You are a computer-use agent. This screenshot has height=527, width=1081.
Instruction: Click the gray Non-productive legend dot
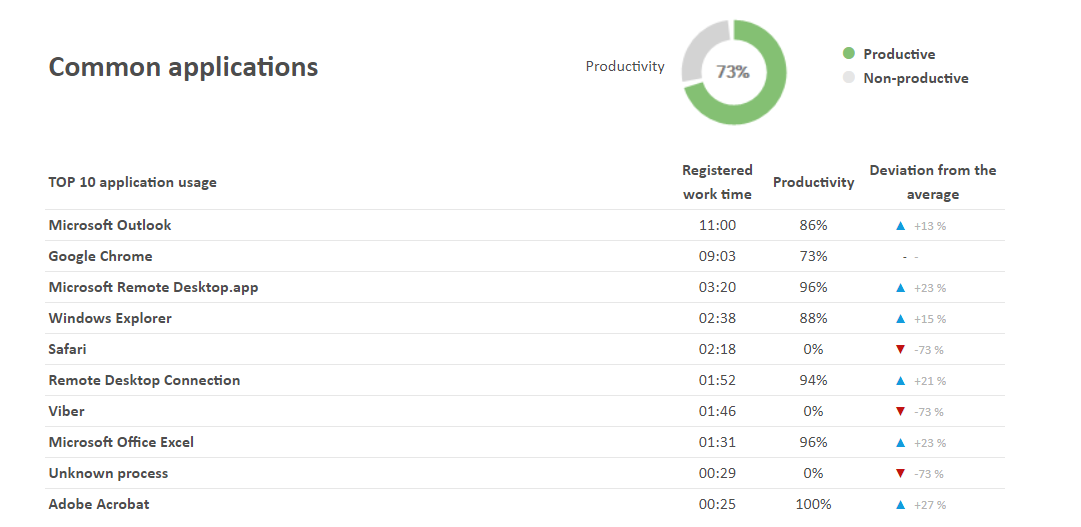[x=849, y=78]
